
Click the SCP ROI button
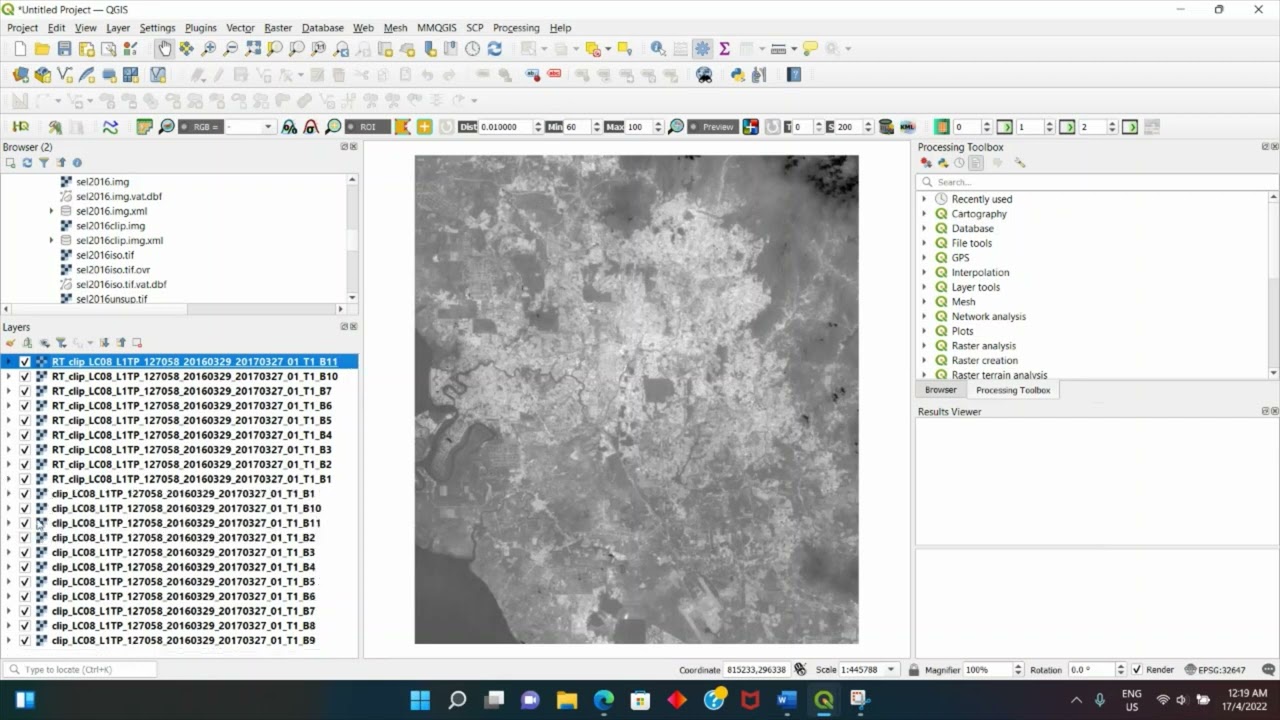click(x=368, y=127)
